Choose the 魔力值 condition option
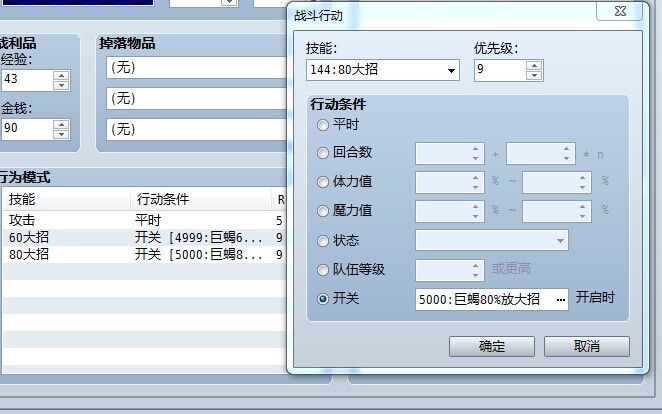Viewport: 662px width, 414px height. pos(323,211)
